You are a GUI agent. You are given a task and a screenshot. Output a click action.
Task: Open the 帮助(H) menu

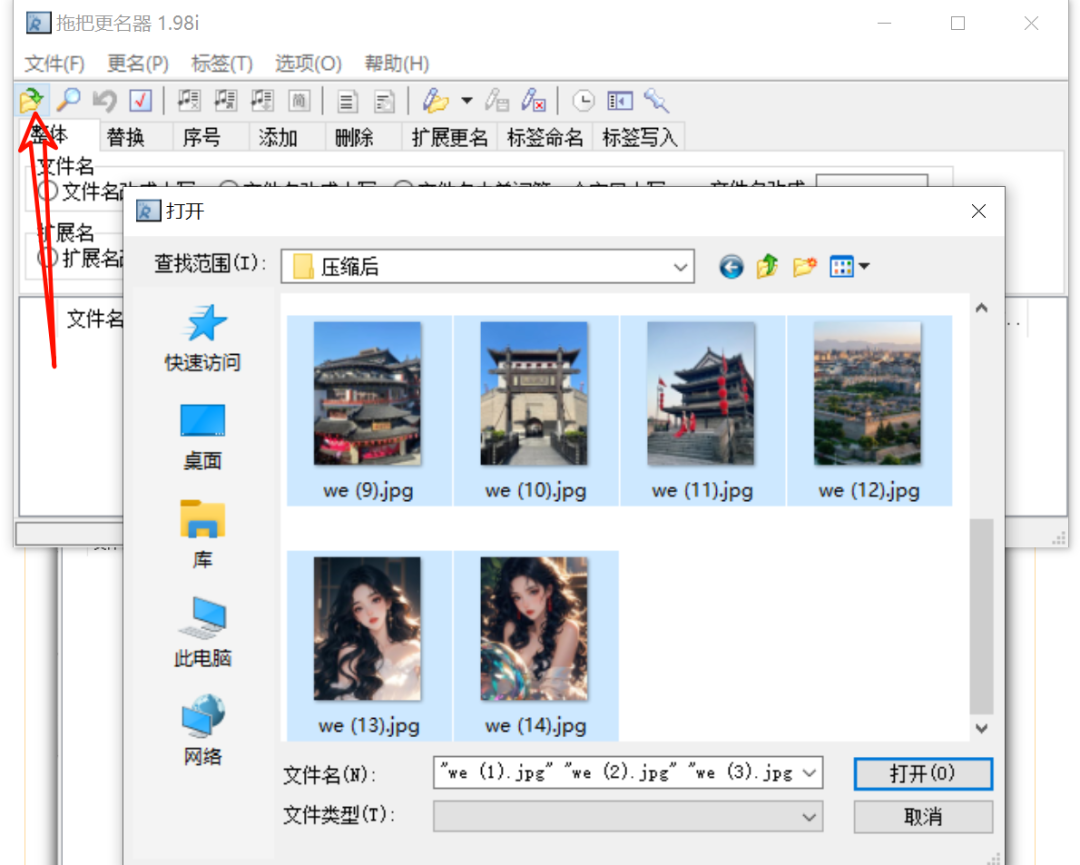pyautogui.click(x=397, y=63)
